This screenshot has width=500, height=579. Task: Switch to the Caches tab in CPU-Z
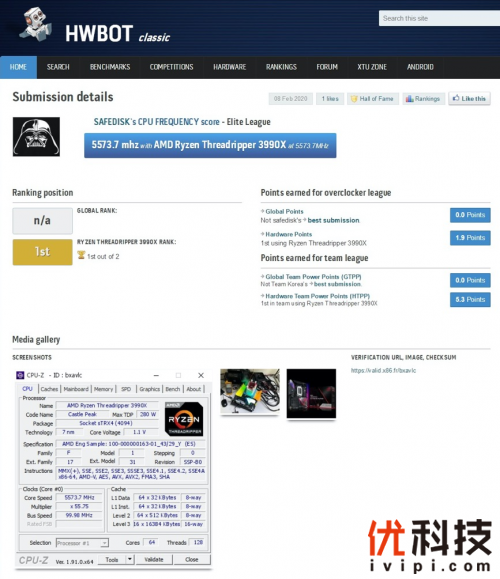tap(49, 389)
